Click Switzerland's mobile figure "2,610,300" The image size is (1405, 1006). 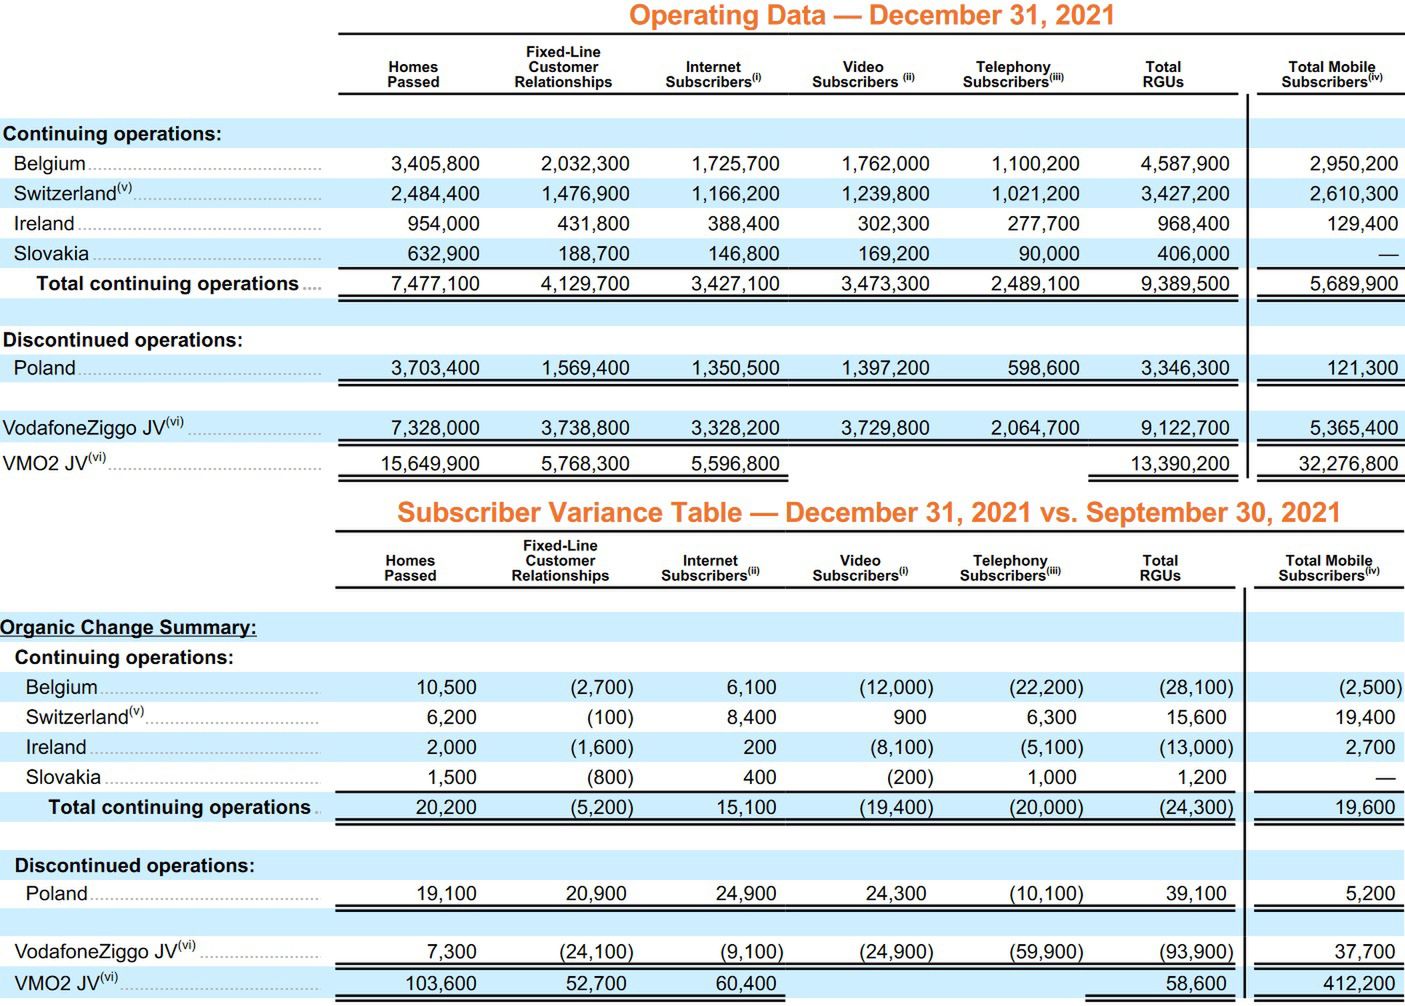coord(1354,193)
